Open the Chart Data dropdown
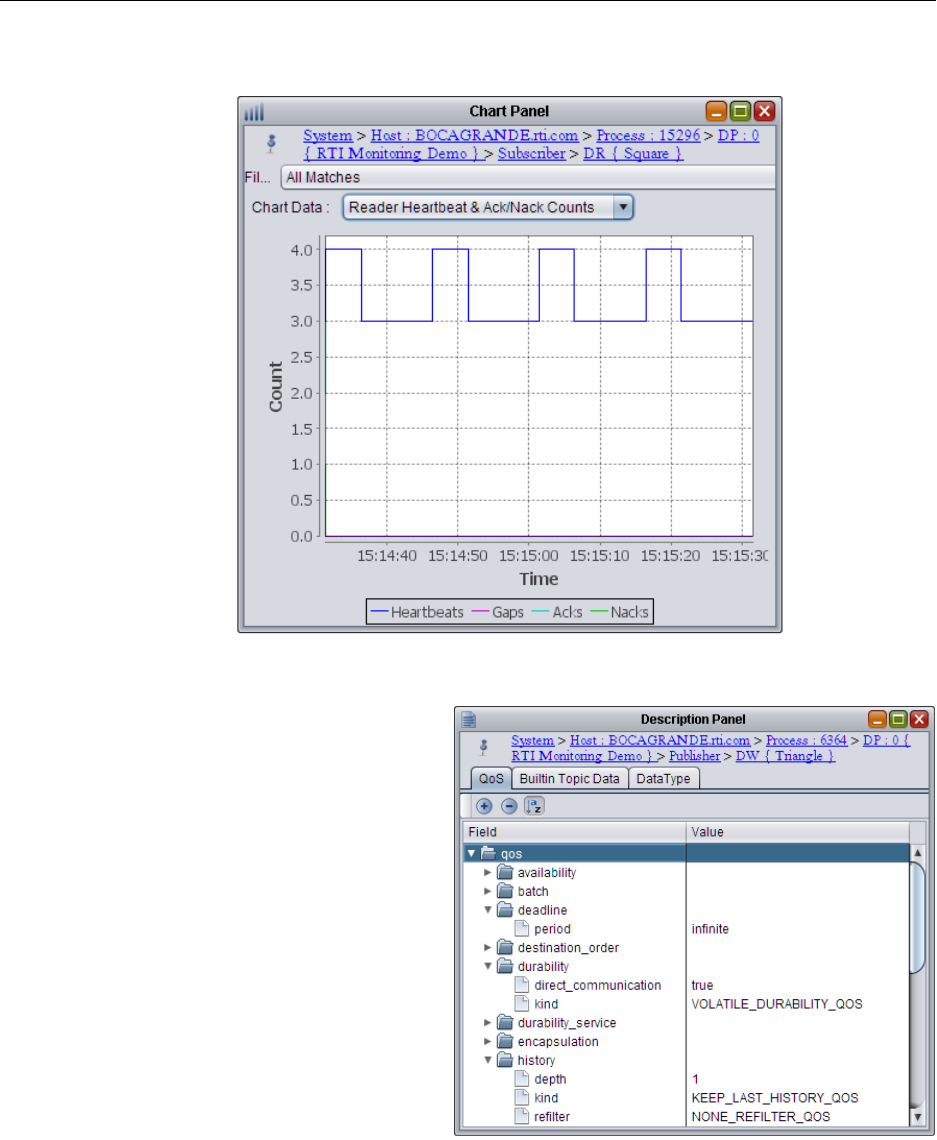 tap(622, 207)
